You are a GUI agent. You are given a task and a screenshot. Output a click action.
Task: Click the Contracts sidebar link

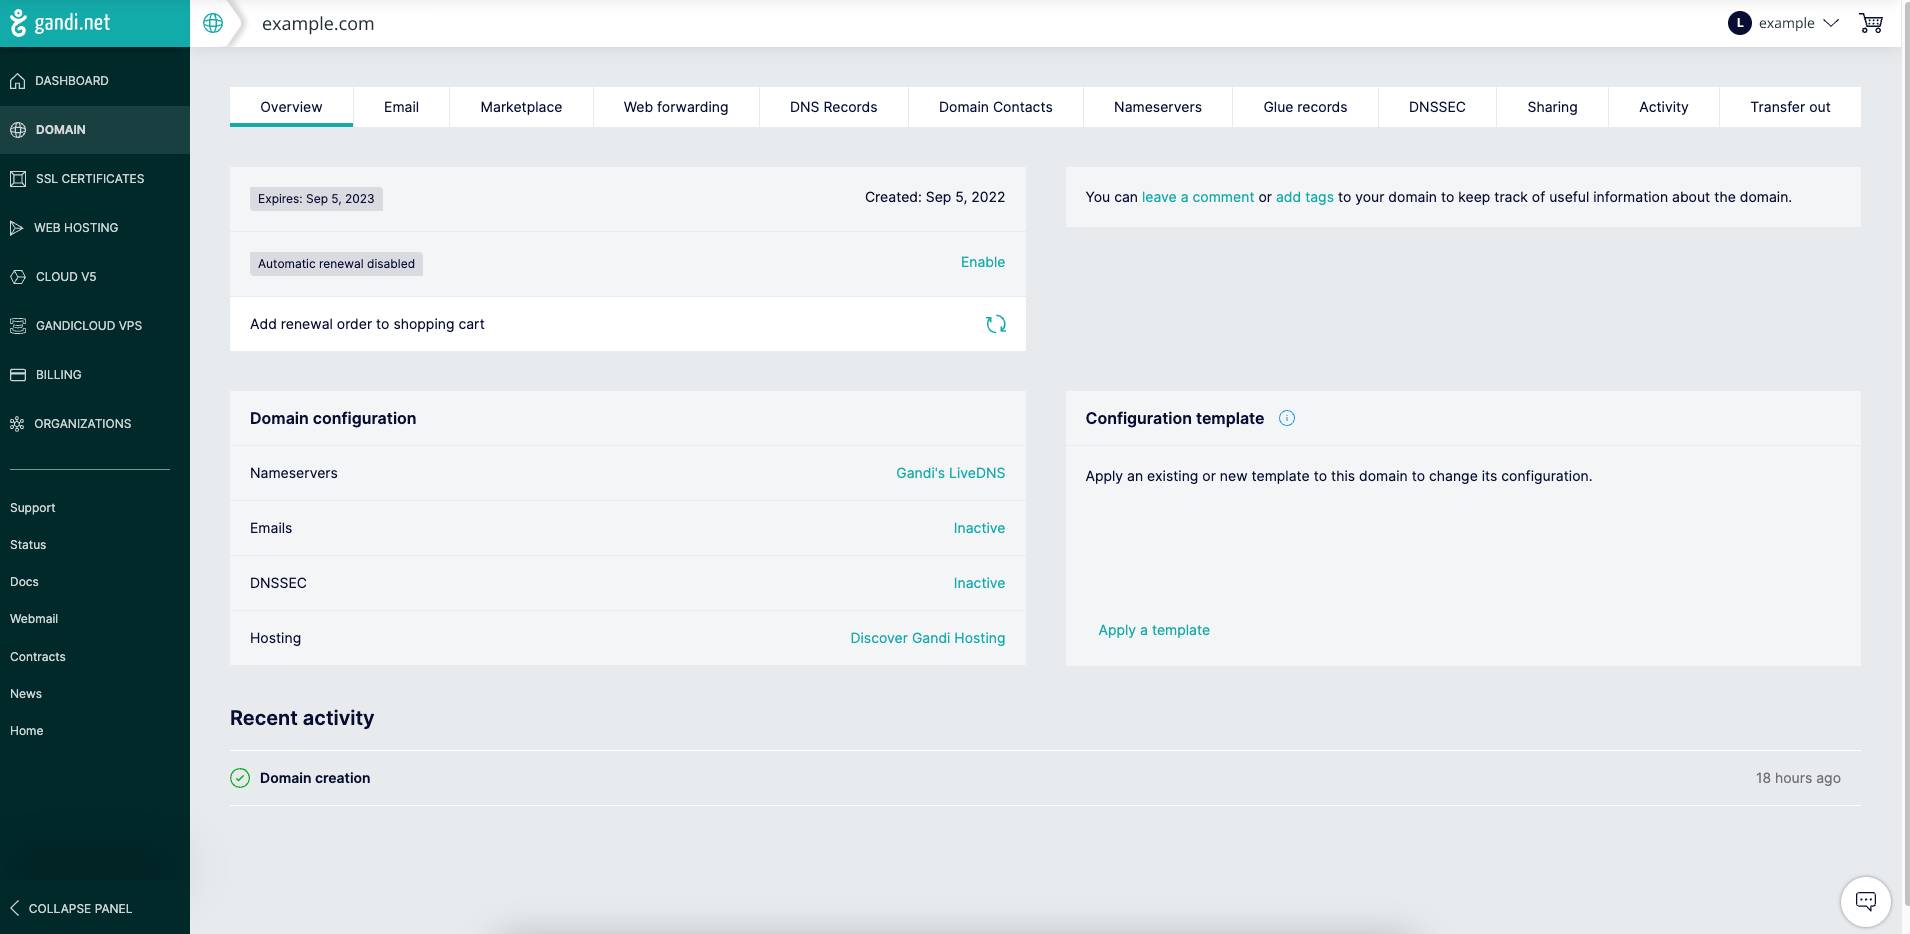pos(38,657)
